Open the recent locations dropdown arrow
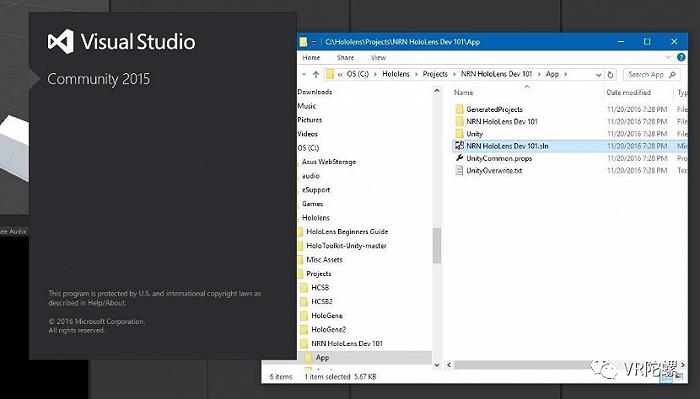Screen dimensions: 700x399 (x=304, y=74)
